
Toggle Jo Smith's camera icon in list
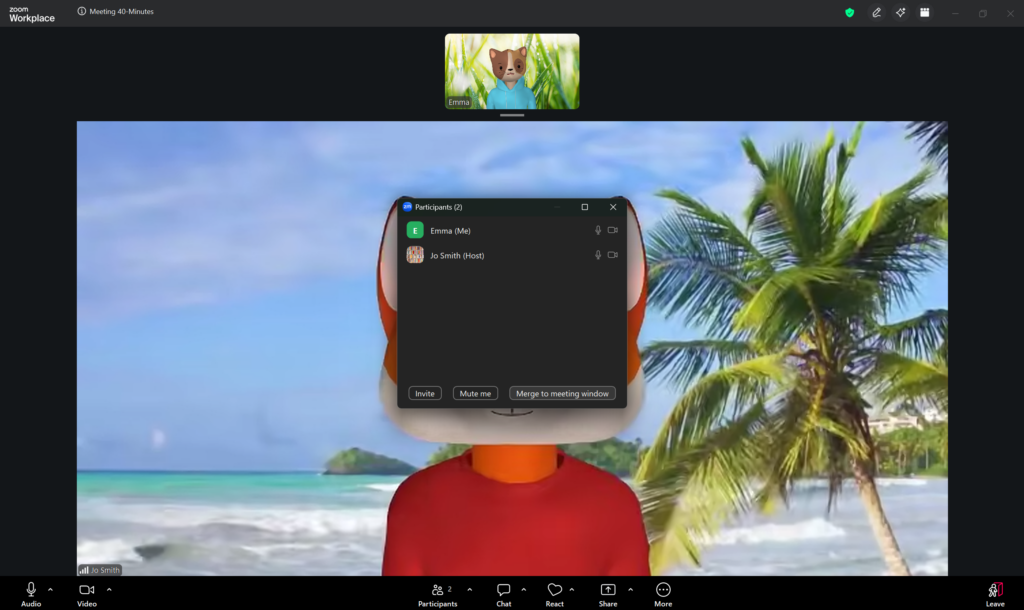click(x=613, y=255)
